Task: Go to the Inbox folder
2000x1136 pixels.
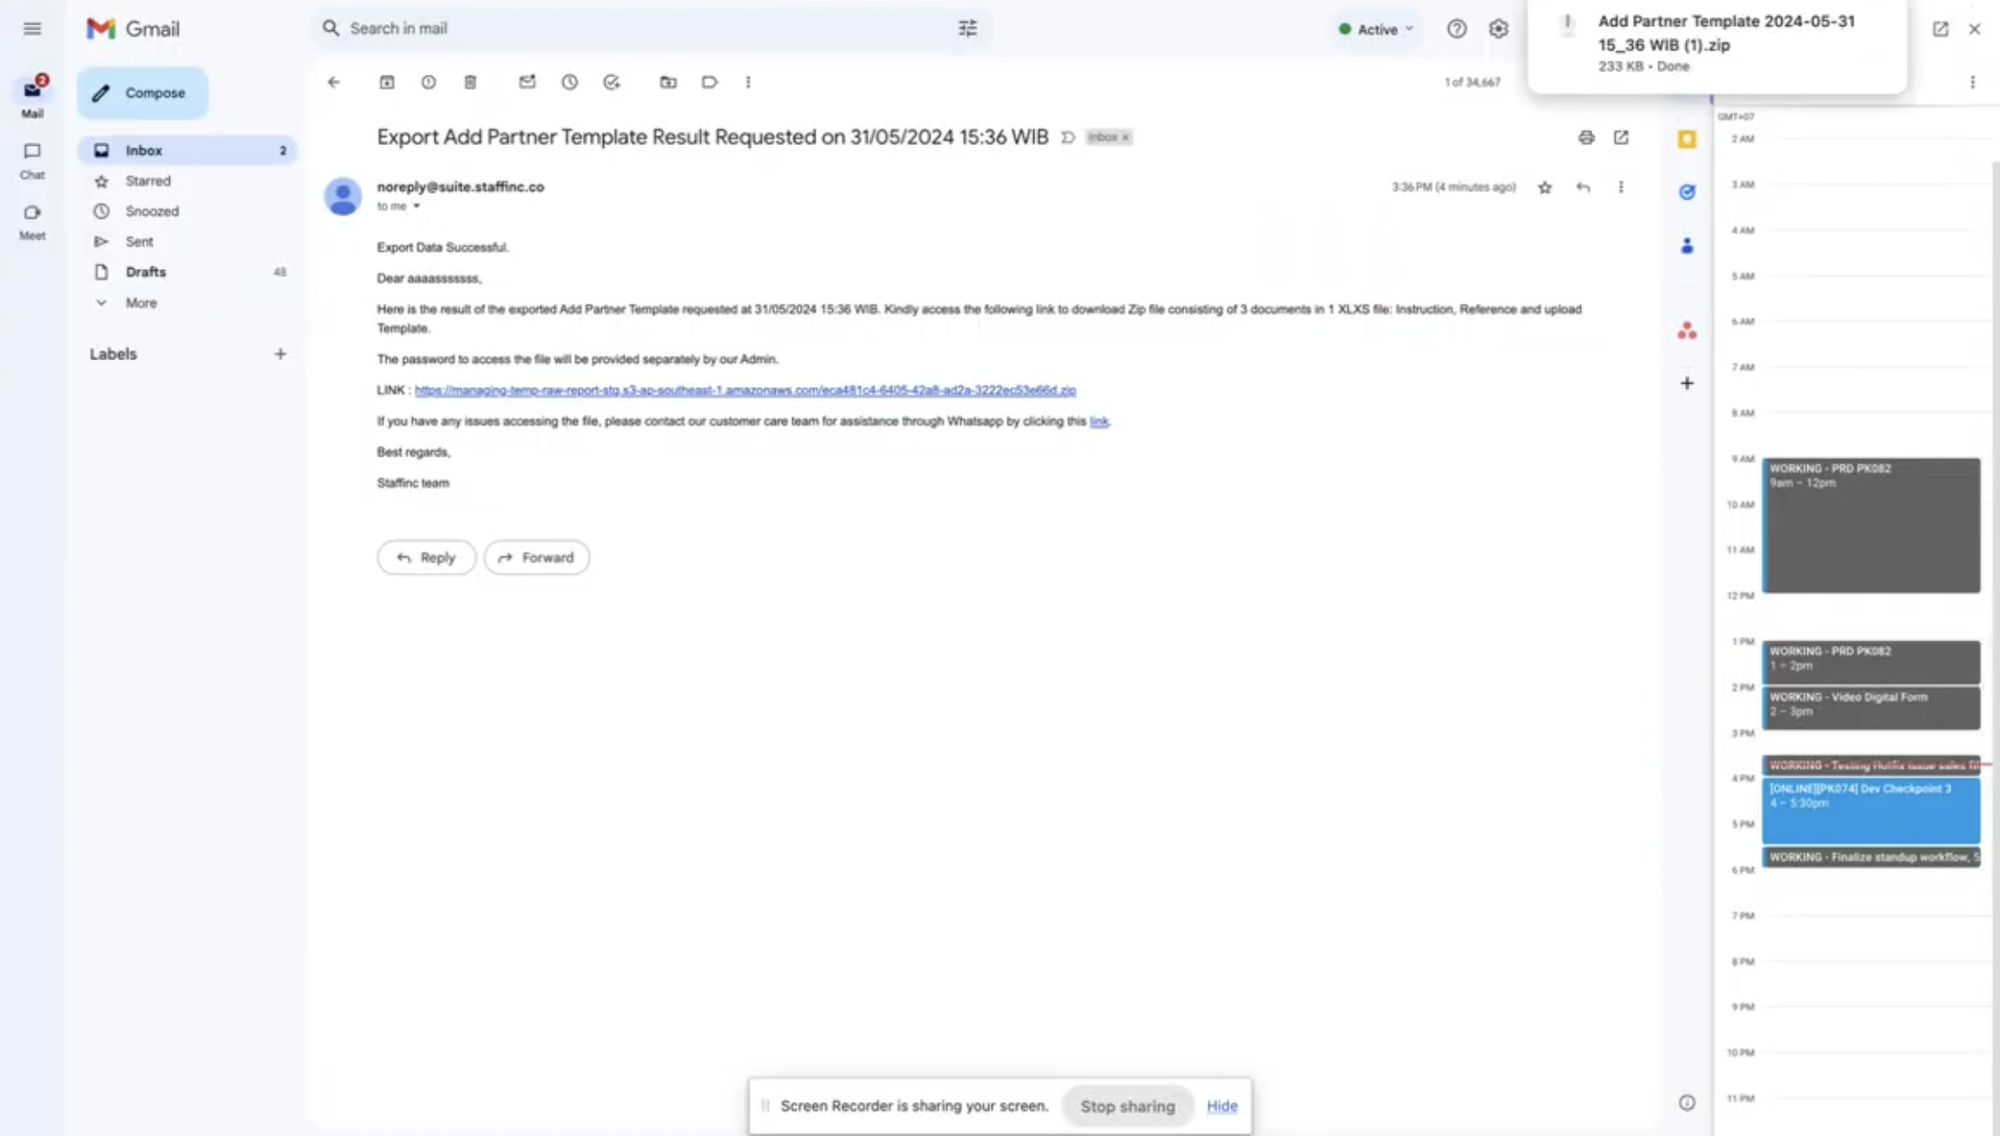Action: [x=187, y=150]
